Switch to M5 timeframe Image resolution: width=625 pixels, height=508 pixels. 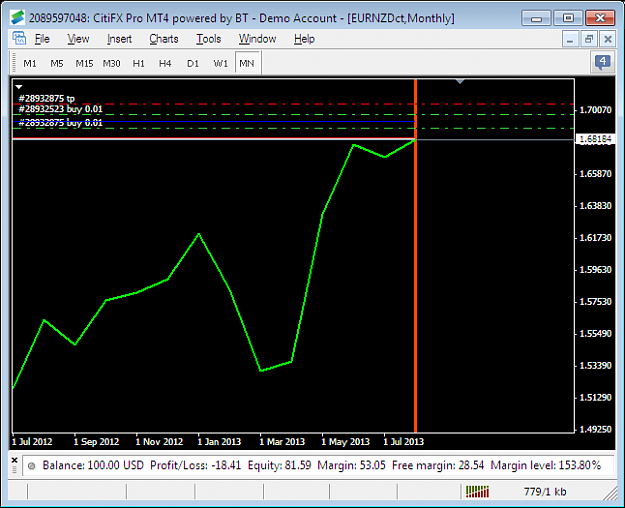[x=57, y=63]
